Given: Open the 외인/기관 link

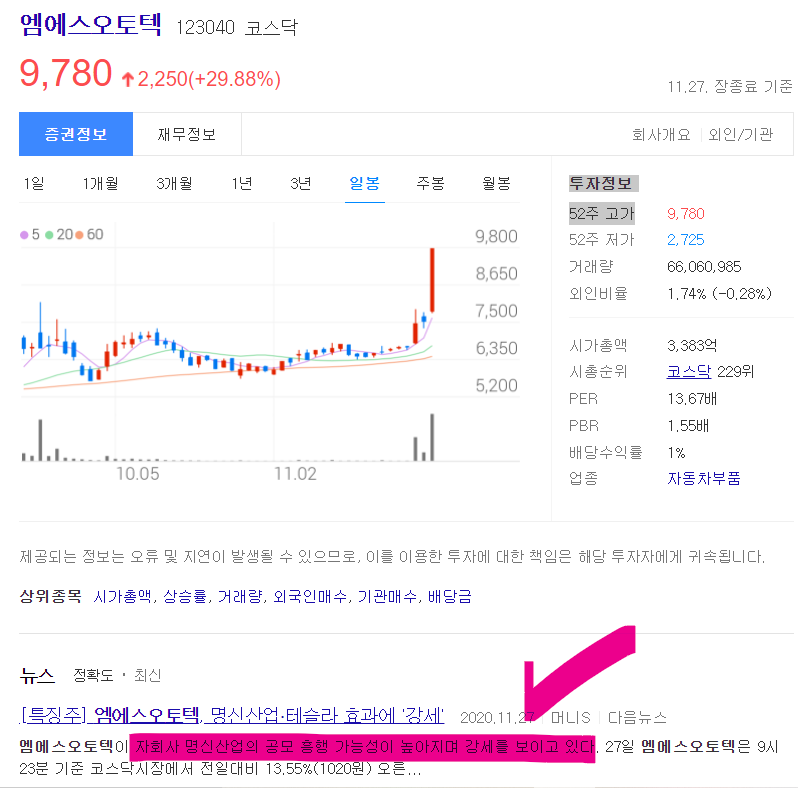Looking at the screenshot, I should [740, 134].
